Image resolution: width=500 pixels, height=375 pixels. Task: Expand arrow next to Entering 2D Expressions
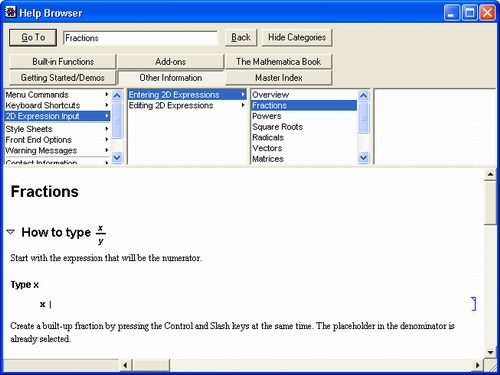tap(243, 95)
